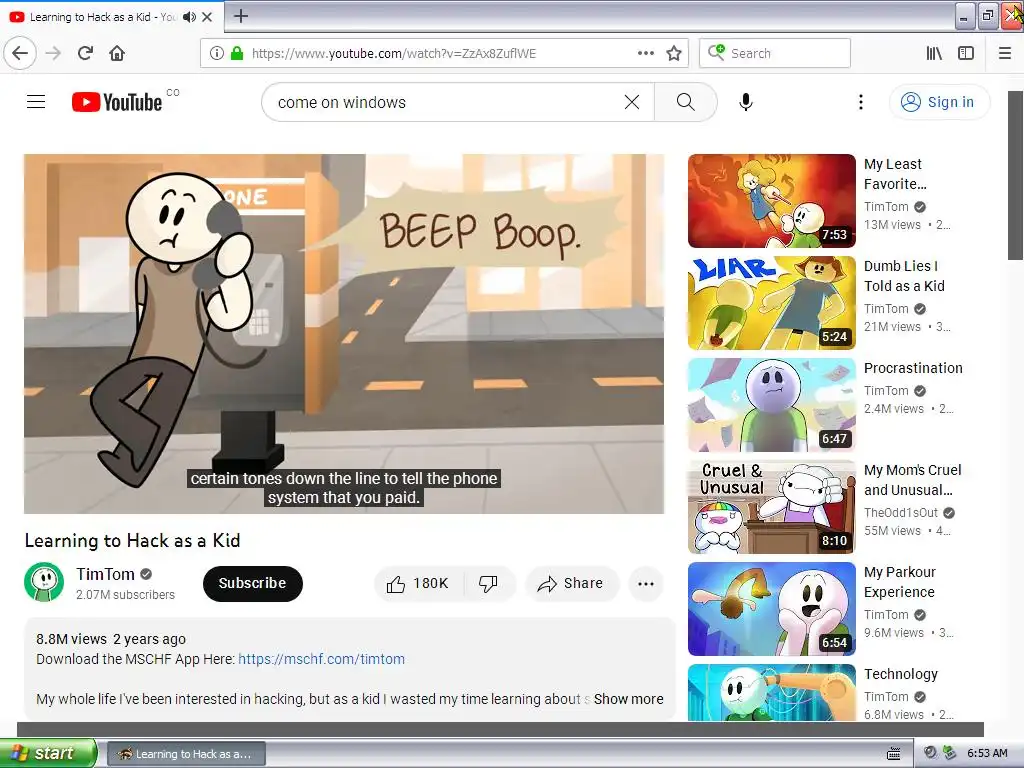
Task: Click the site information icon in address bar
Action: click(x=216, y=53)
